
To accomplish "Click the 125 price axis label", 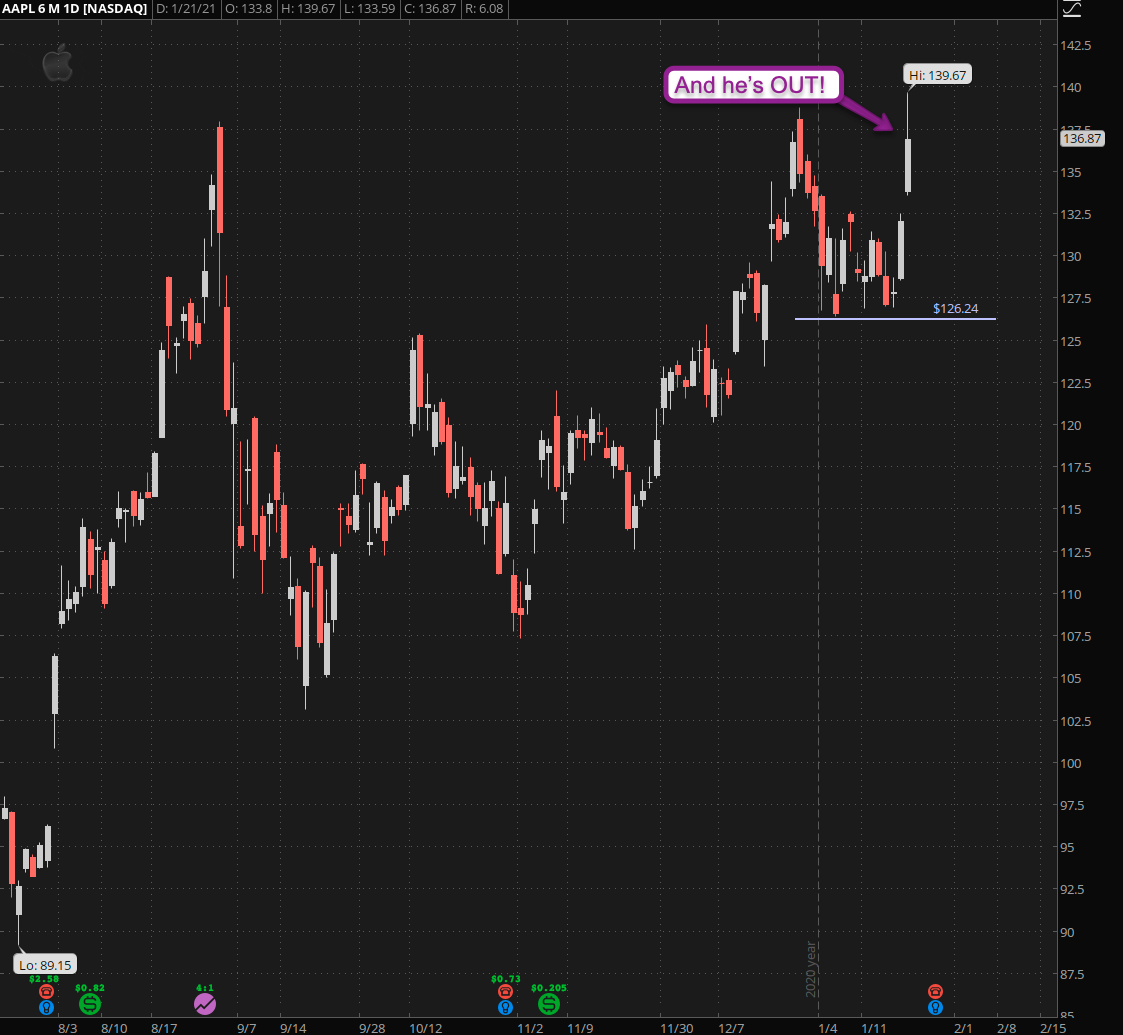I will coord(1071,341).
